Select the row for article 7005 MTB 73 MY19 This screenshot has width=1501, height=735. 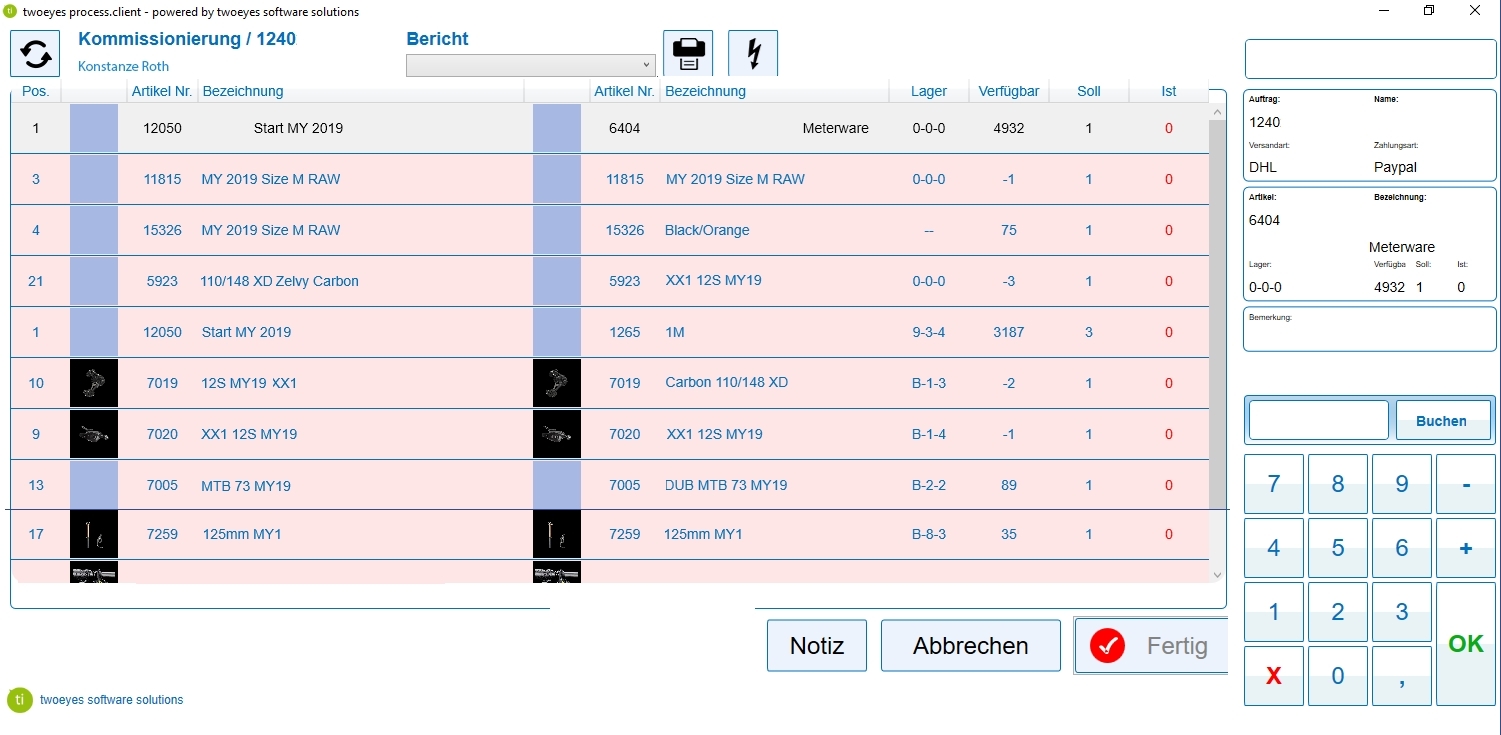coord(350,485)
